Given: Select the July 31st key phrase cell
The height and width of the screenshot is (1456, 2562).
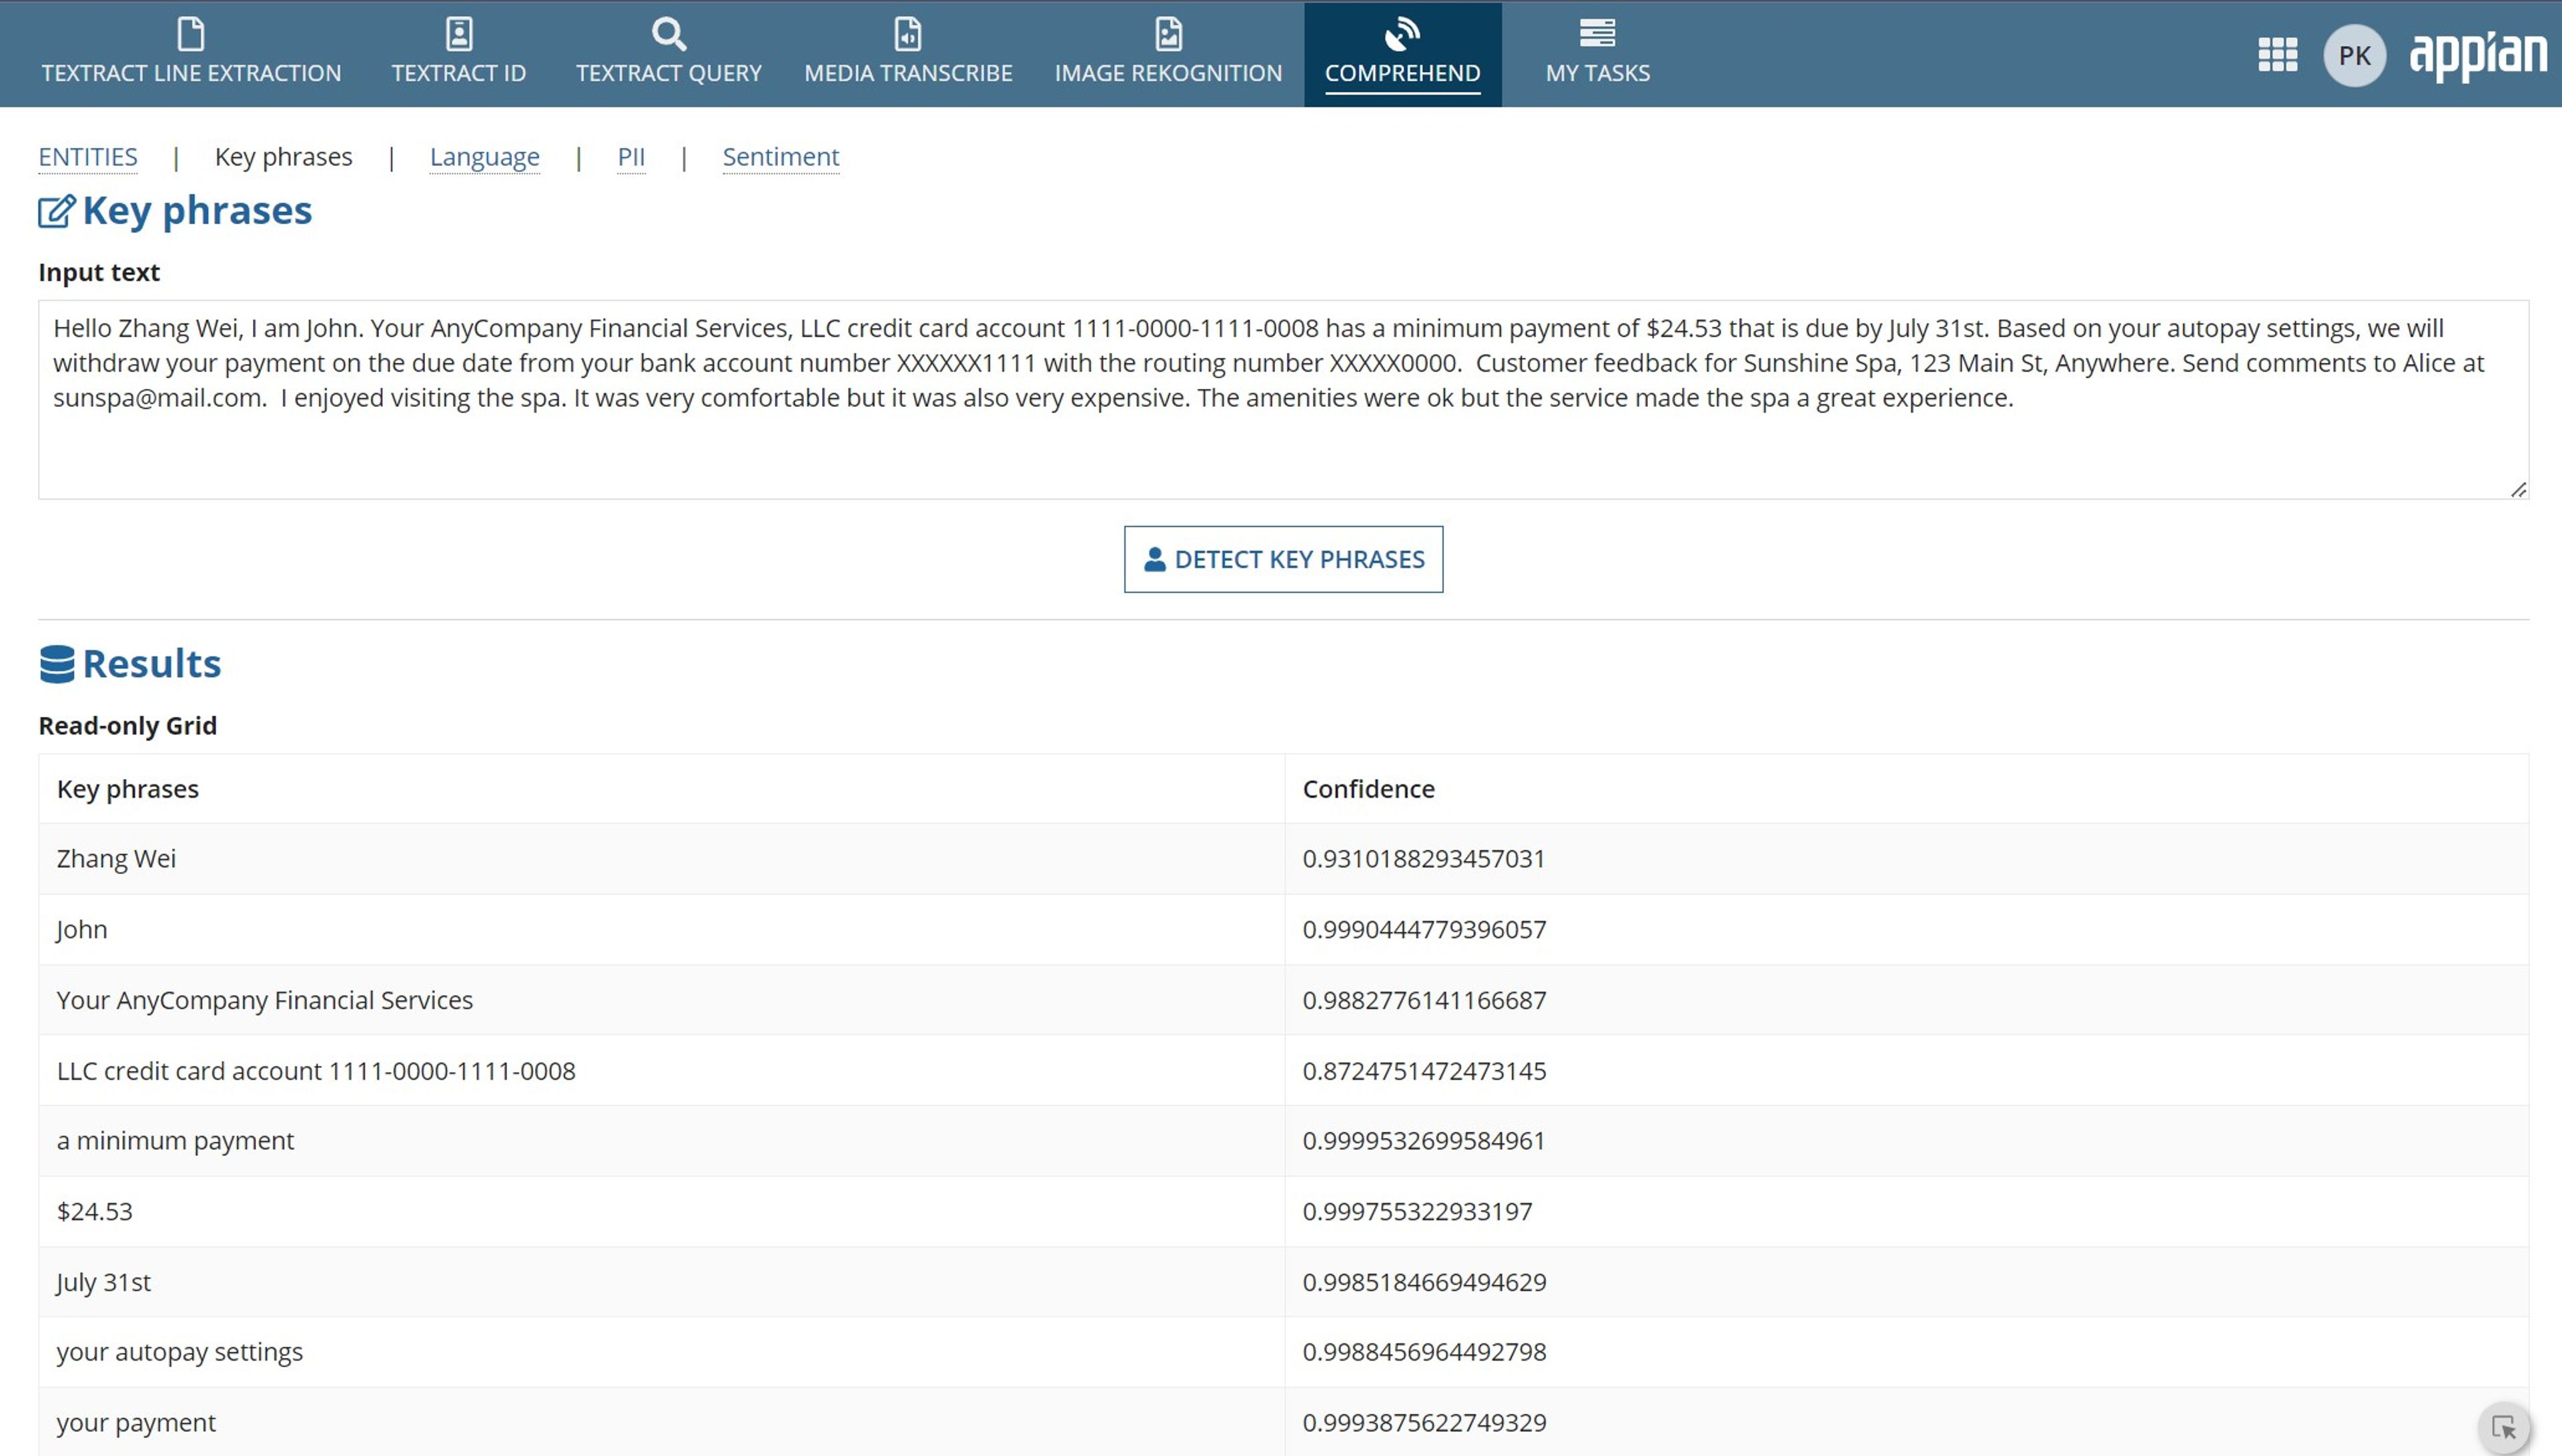Looking at the screenshot, I should pos(661,1282).
